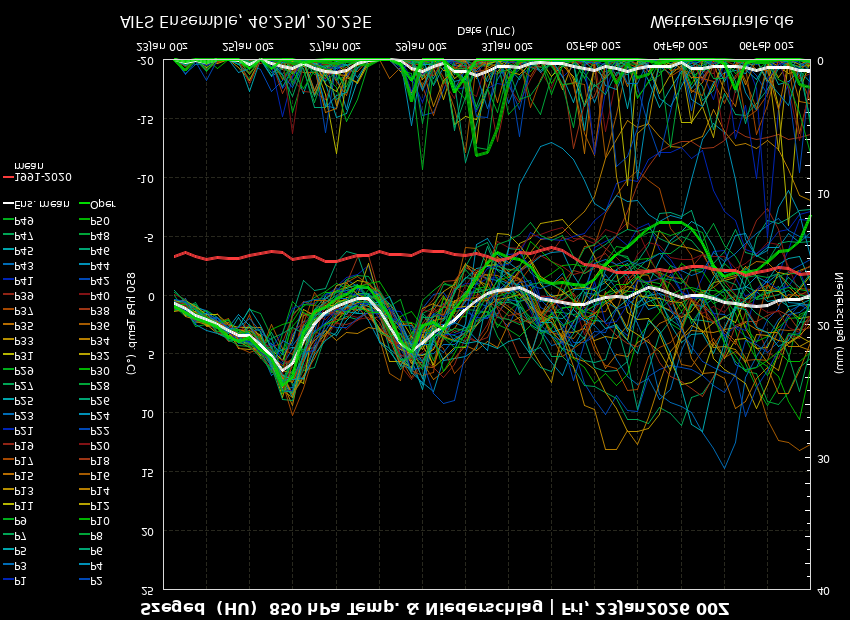Click the P50 legend entry
Image resolution: width=850 pixels, height=620 pixels.
click(x=99, y=221)
